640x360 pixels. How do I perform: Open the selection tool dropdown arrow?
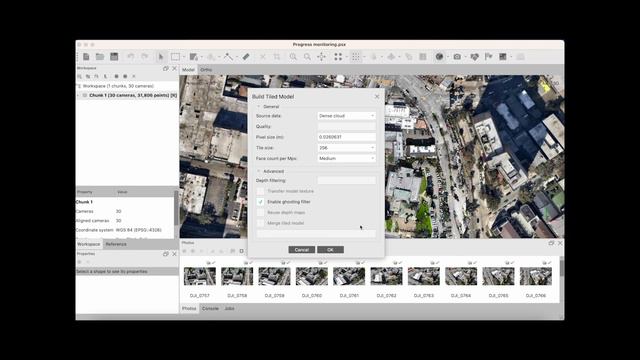tap(184, 57)
